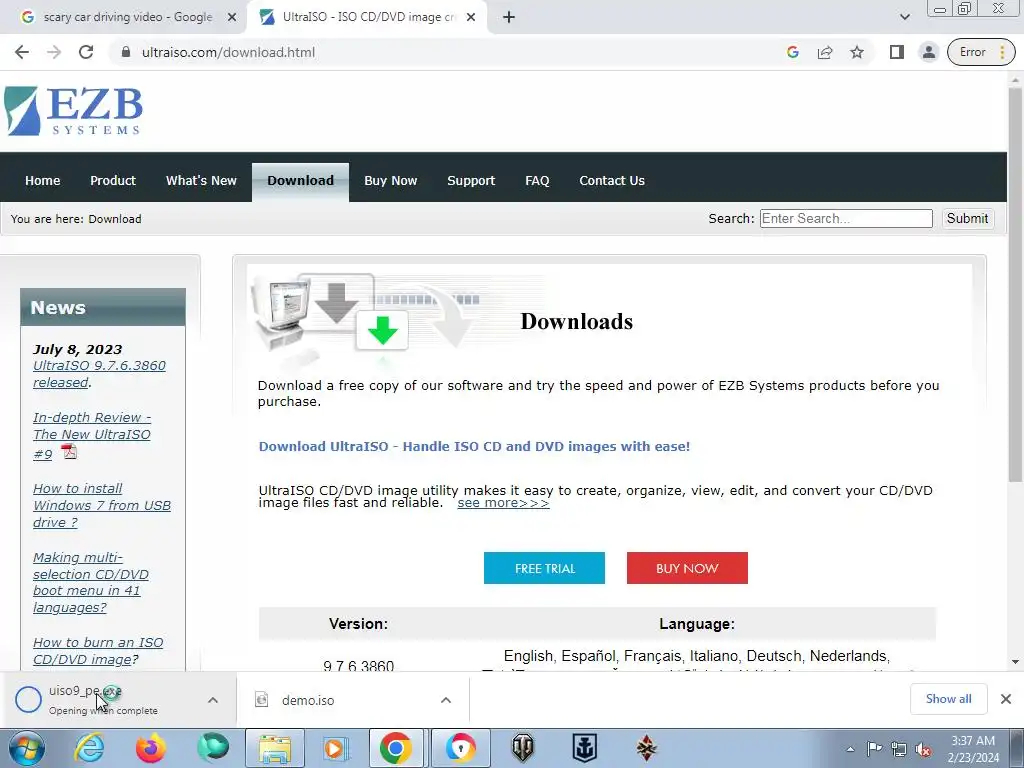1024x768 pixels.
Task: Open the What's New menu item
Action: click(x=201, y=181)
